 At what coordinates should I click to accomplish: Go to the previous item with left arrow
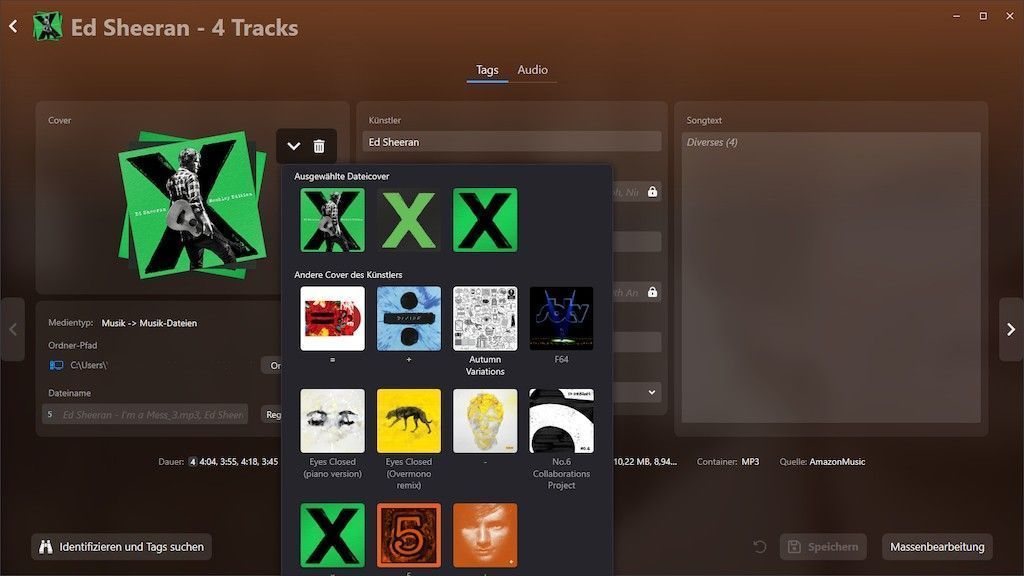(x=12, y=329)
